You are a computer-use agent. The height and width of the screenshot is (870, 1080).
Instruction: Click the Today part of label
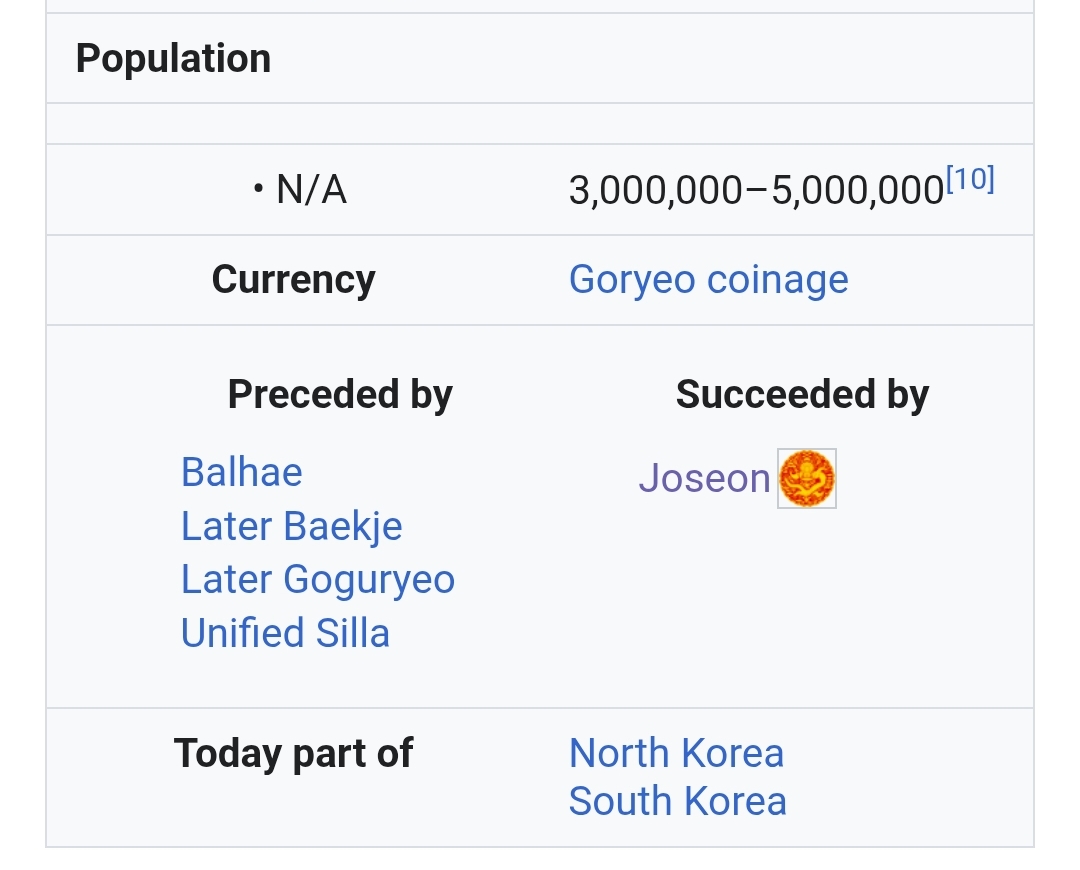(x=293, y=753)
